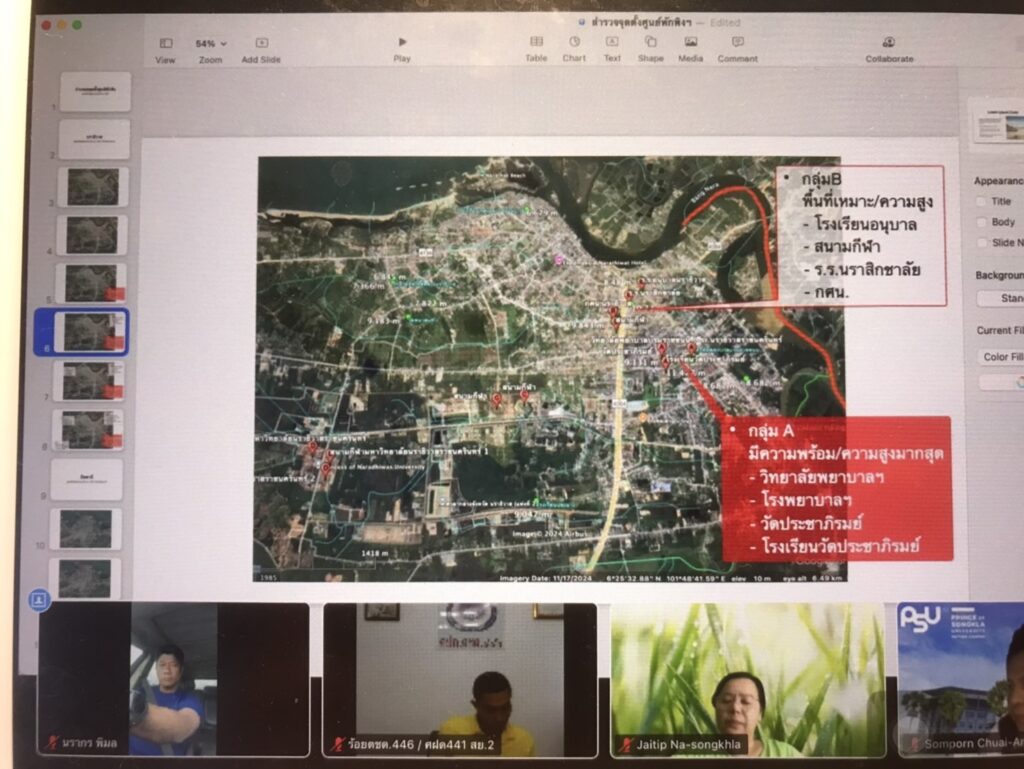Select slide 2 thumbnail
Screen dimensions: 1024x769
pyautogui.click(x=94, y=139)
